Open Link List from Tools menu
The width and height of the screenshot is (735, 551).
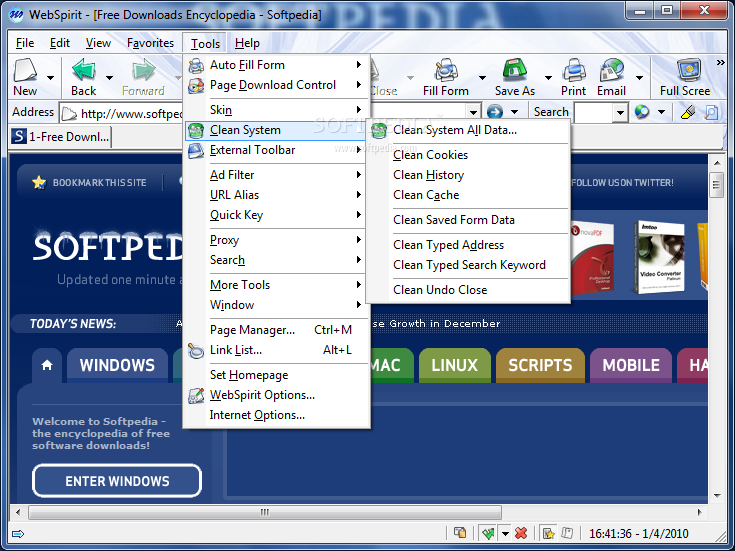[x=275, y=350]
